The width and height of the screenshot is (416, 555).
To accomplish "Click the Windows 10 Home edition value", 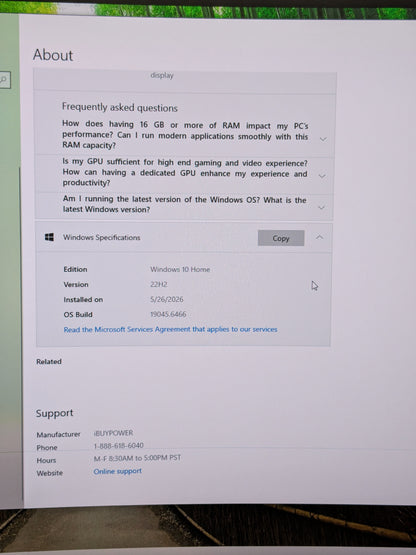I will [x=180, y=269].
